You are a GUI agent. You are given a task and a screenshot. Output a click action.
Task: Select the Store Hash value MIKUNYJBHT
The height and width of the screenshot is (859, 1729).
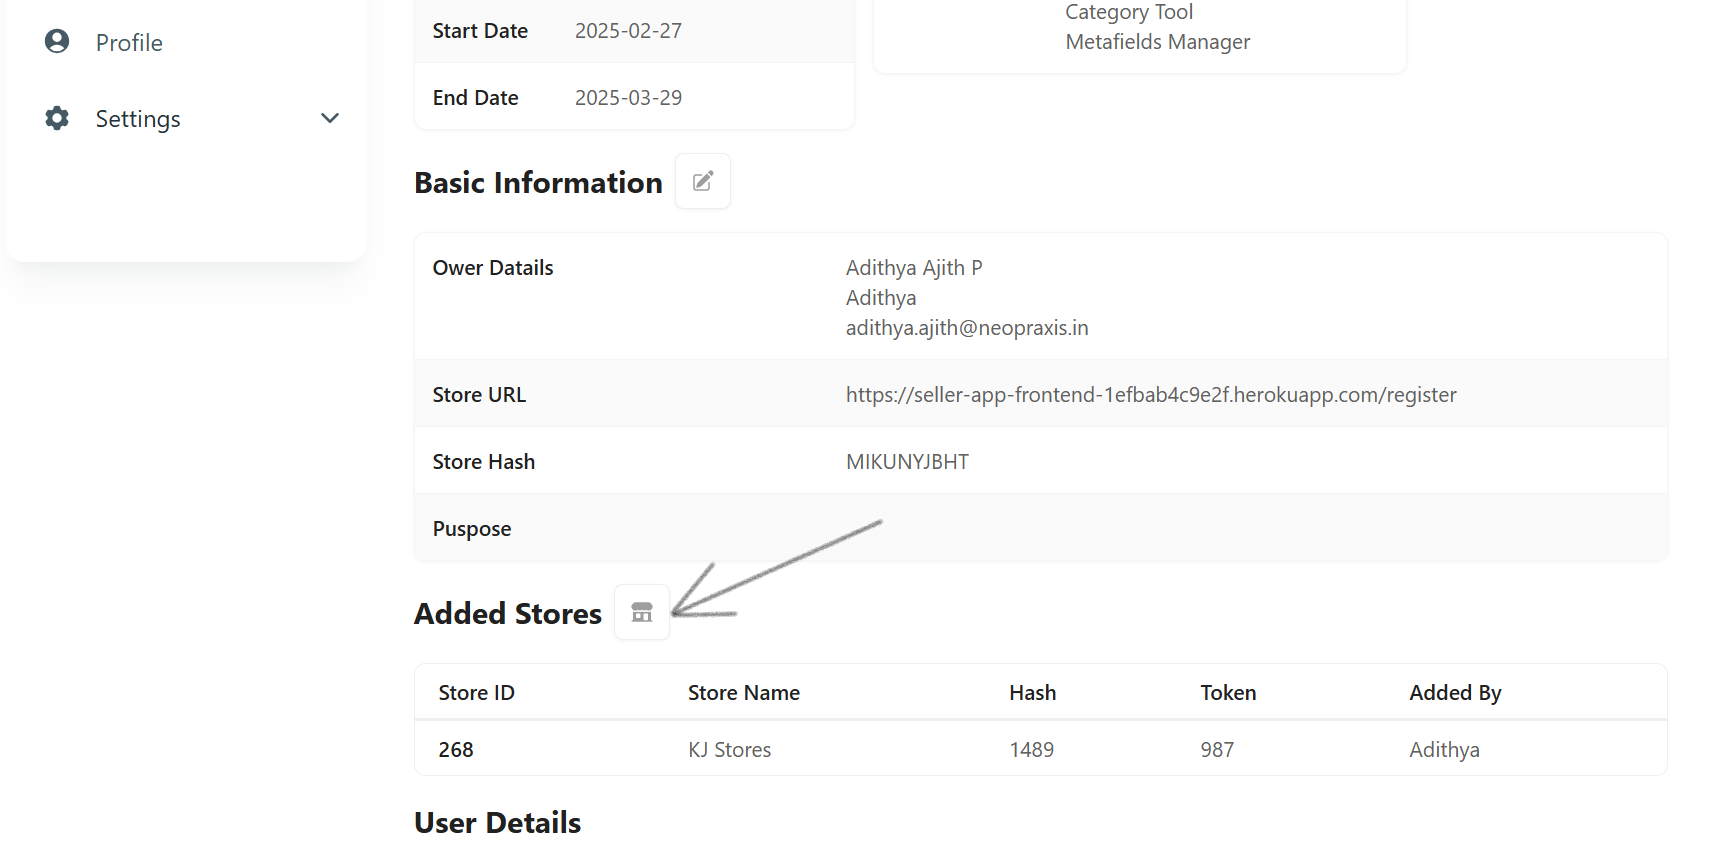(x=907, y=462)
